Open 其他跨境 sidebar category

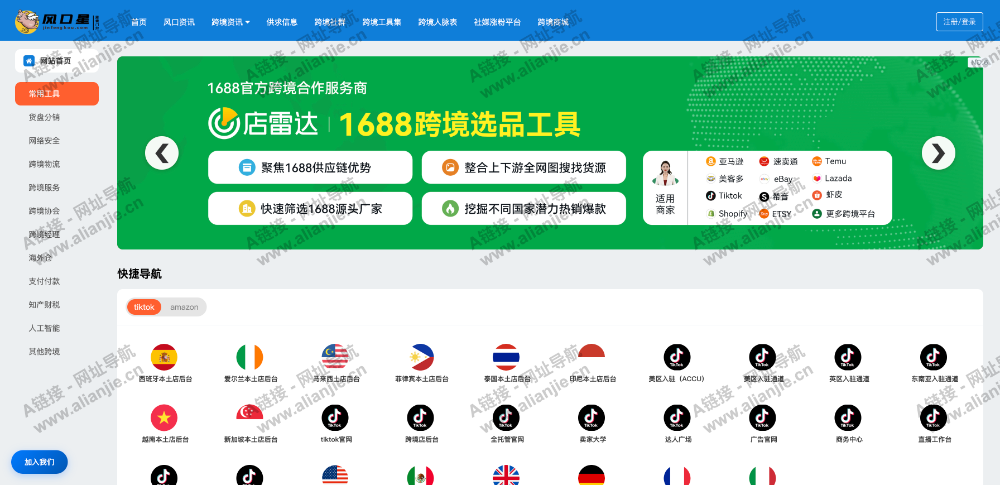pyautogui.click(x=44, y=351)
